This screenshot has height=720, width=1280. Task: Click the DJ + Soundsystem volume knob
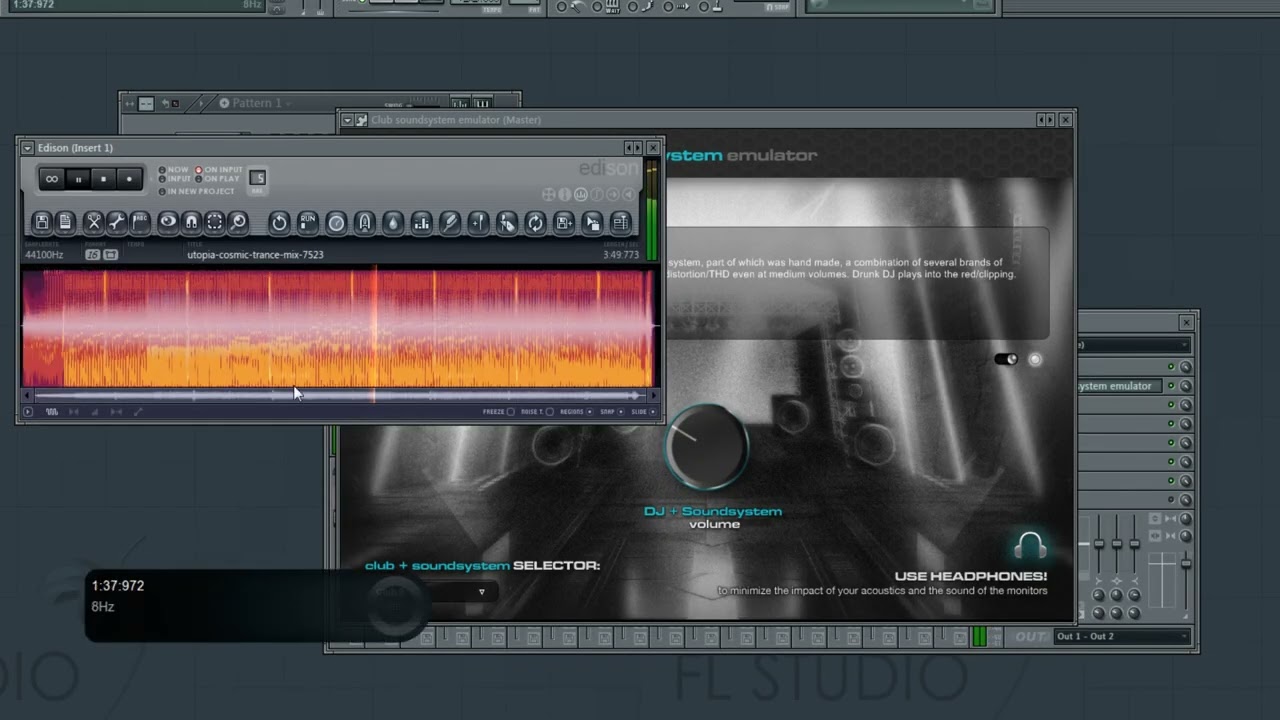[x=706, y=447]
